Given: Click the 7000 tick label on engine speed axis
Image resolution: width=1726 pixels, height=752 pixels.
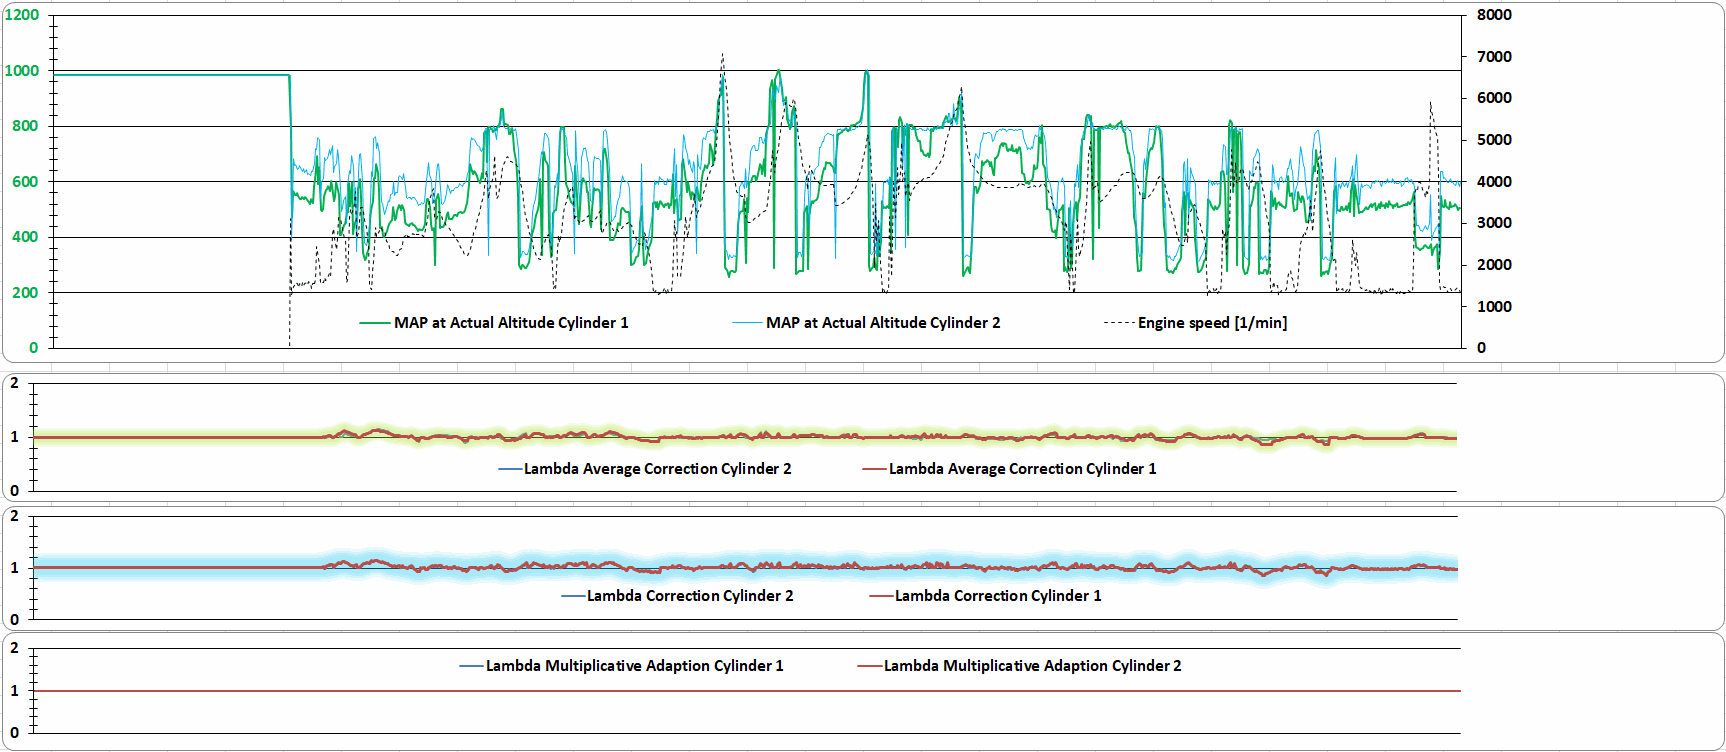Looking at the screenshot, I should point(1494,57).
